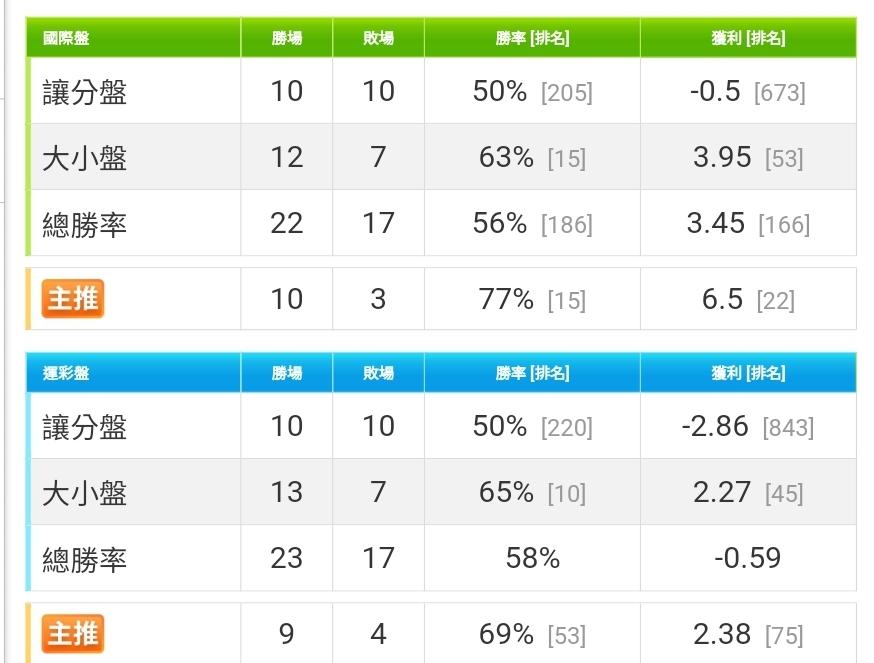Click the orange 主推 badge in the 運彩盤 table
Image resolution: width=874 pixels, height=663 pixels.
pyautogui.click(x=72, y=633)
